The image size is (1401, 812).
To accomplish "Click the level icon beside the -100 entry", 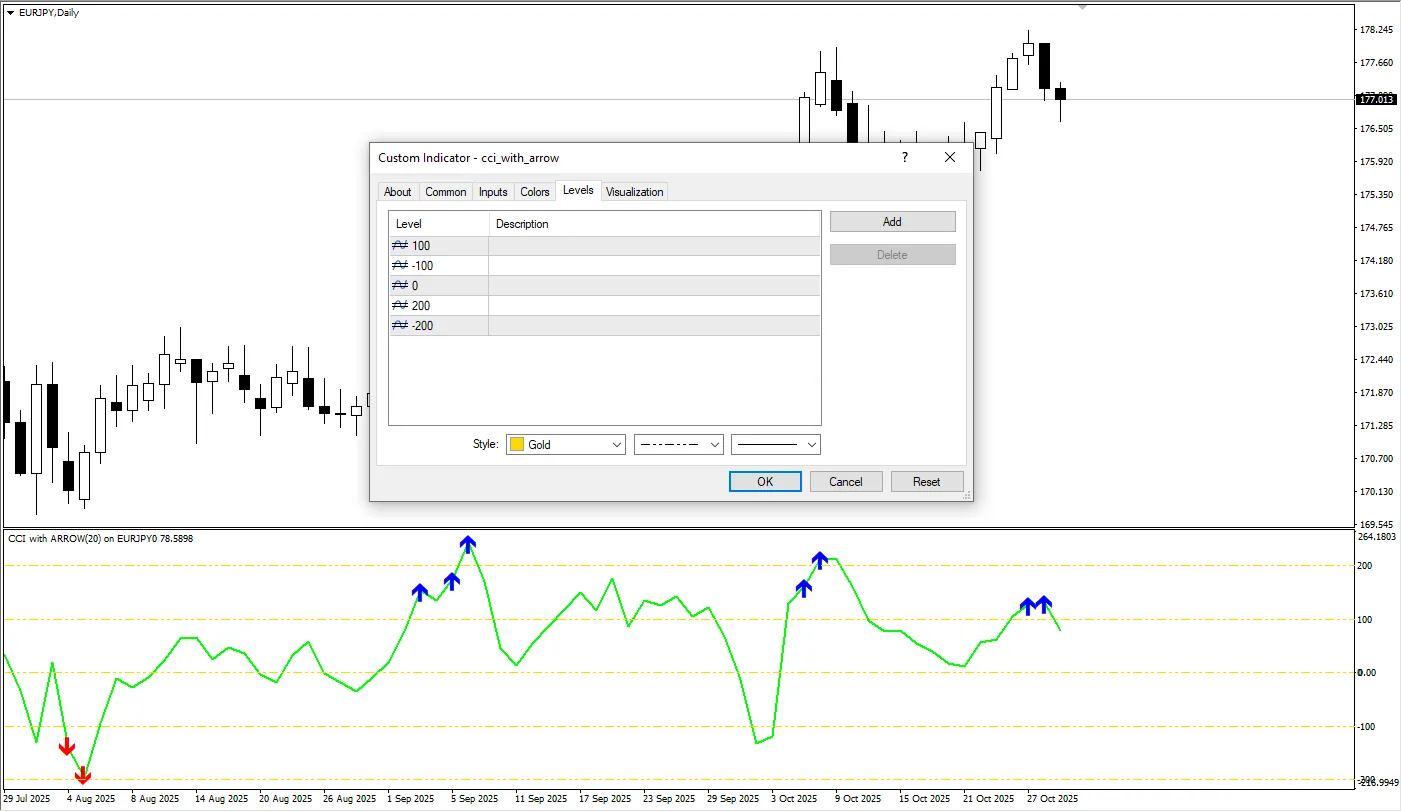I will 400,266.
